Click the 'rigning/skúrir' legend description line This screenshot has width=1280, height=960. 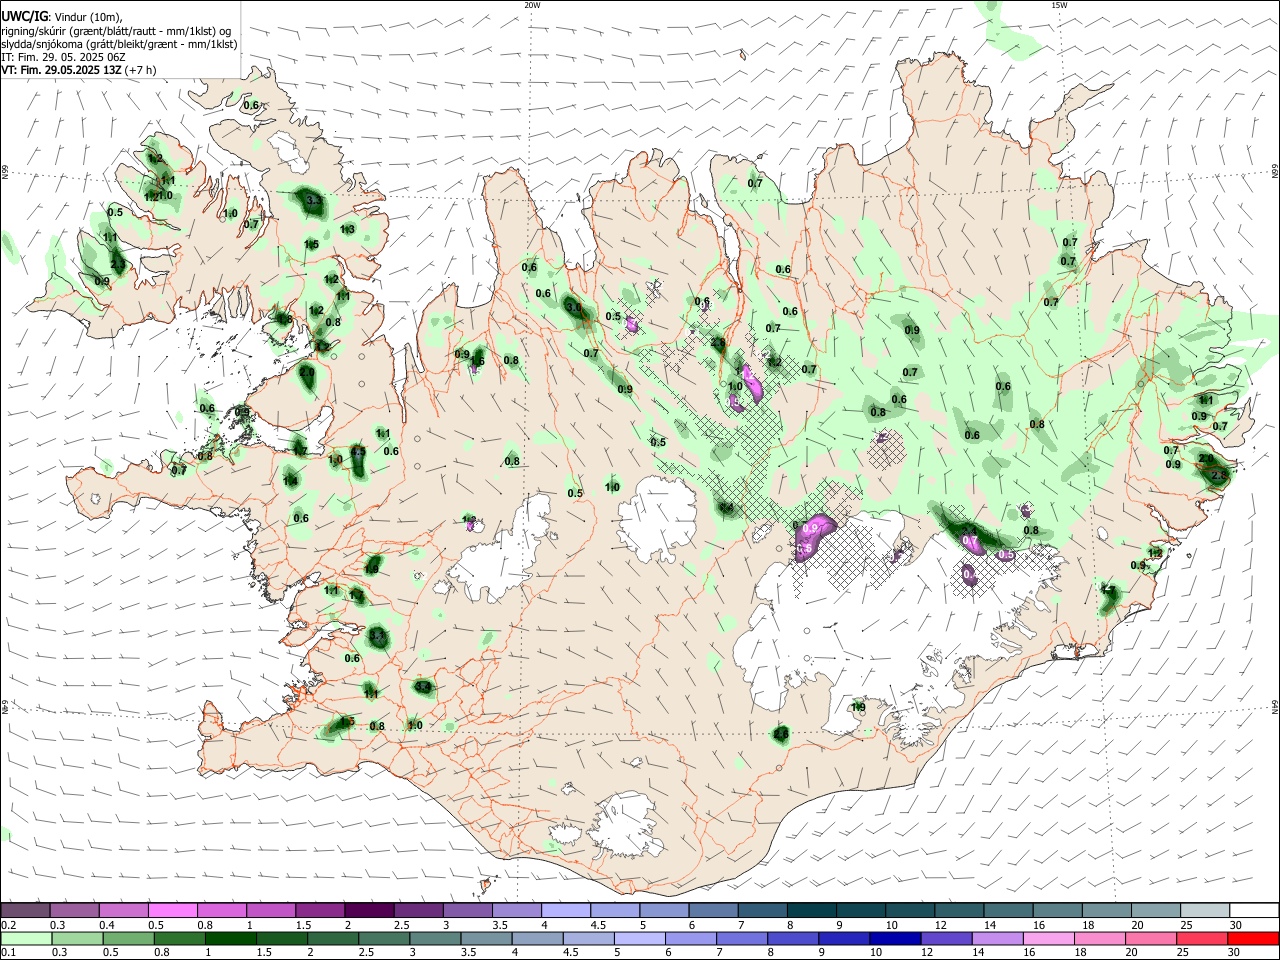tap(116, 31)
